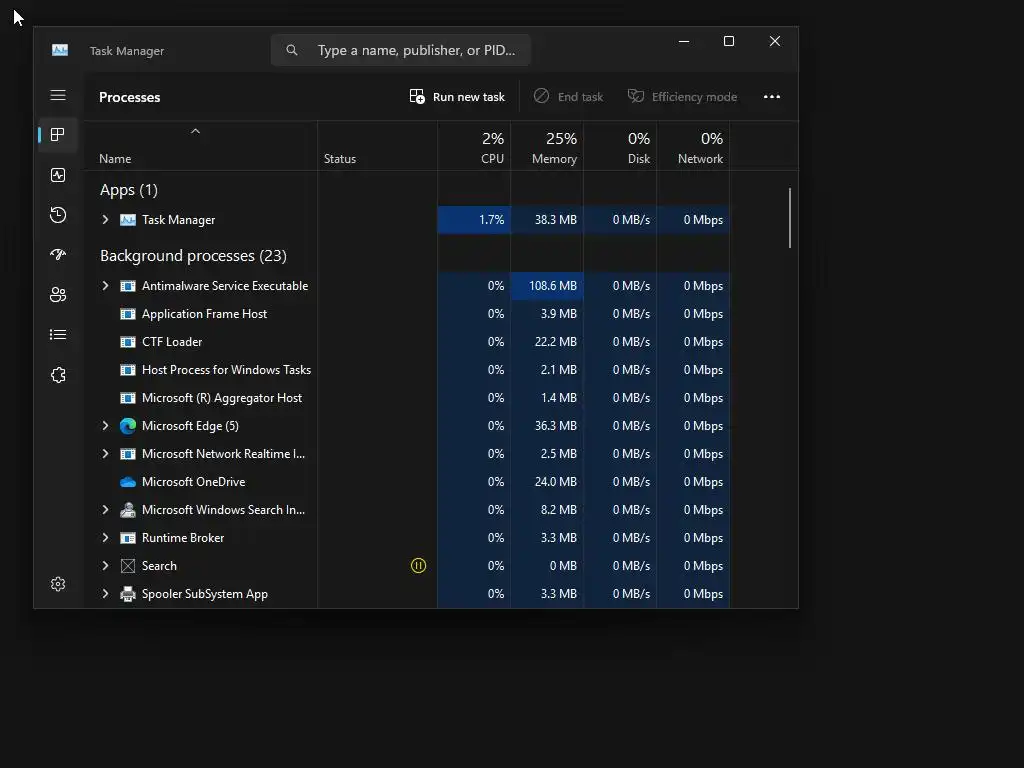Click the Efficiency mode button

pyautogui.click(x=682, y=97)
